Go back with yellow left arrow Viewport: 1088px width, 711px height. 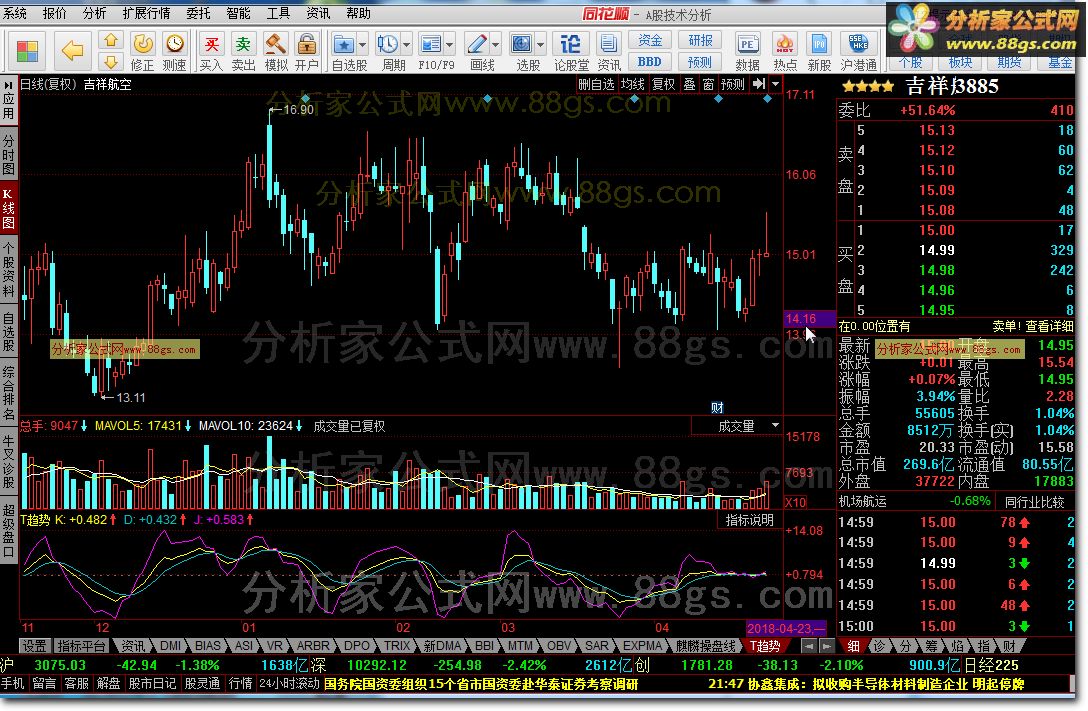pos(72,50)
